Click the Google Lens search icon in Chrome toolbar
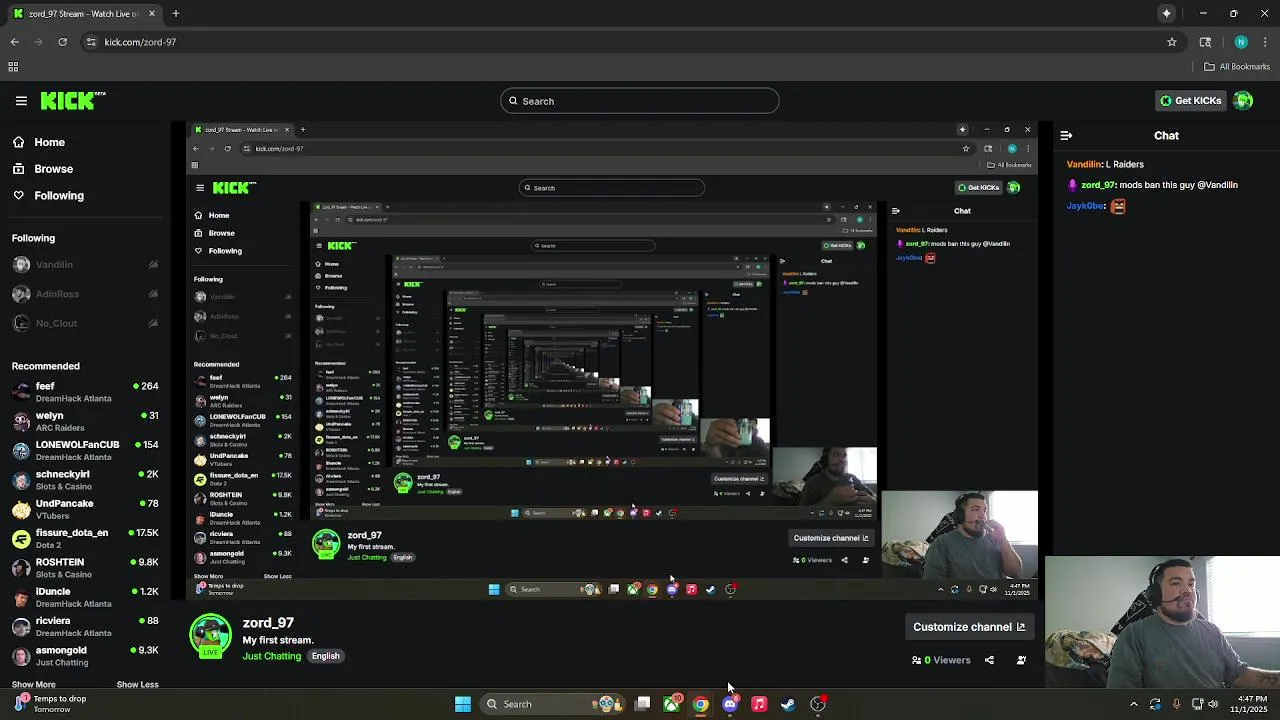 coord(1205,42)
